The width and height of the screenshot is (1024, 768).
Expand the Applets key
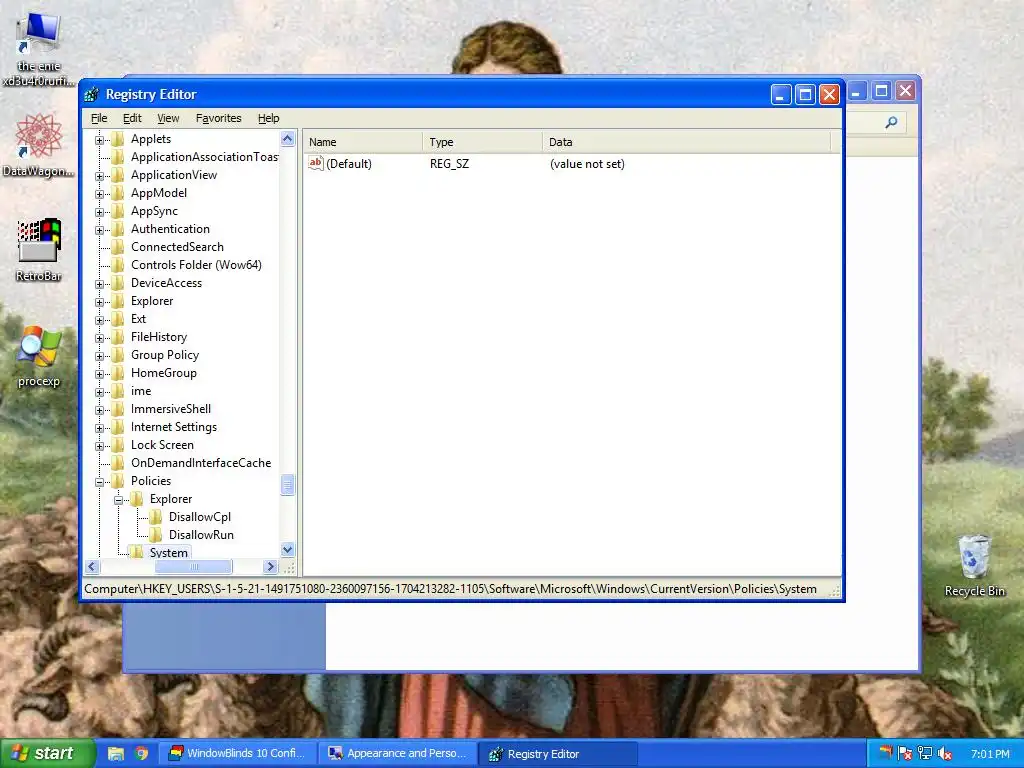click(x=99, y=140)
